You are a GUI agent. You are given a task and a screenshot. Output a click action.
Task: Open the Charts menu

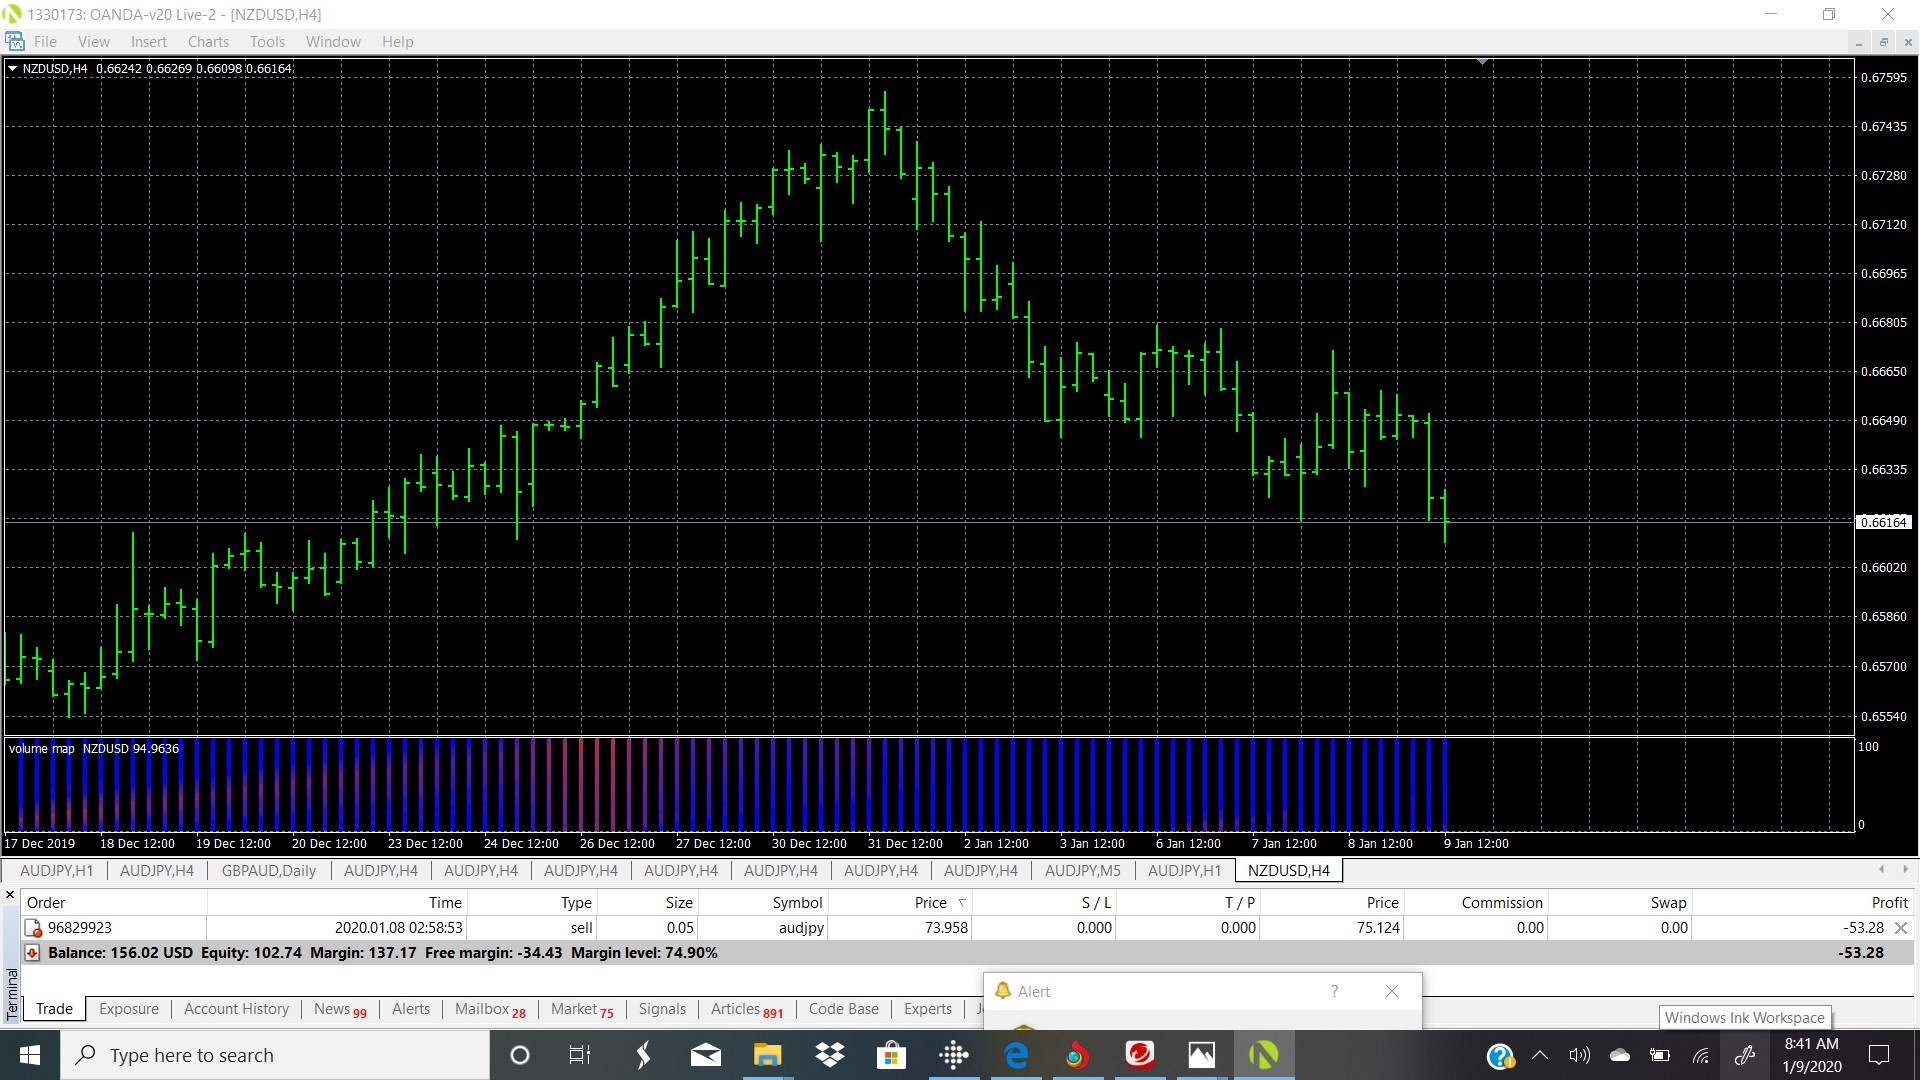pos(208,42)
